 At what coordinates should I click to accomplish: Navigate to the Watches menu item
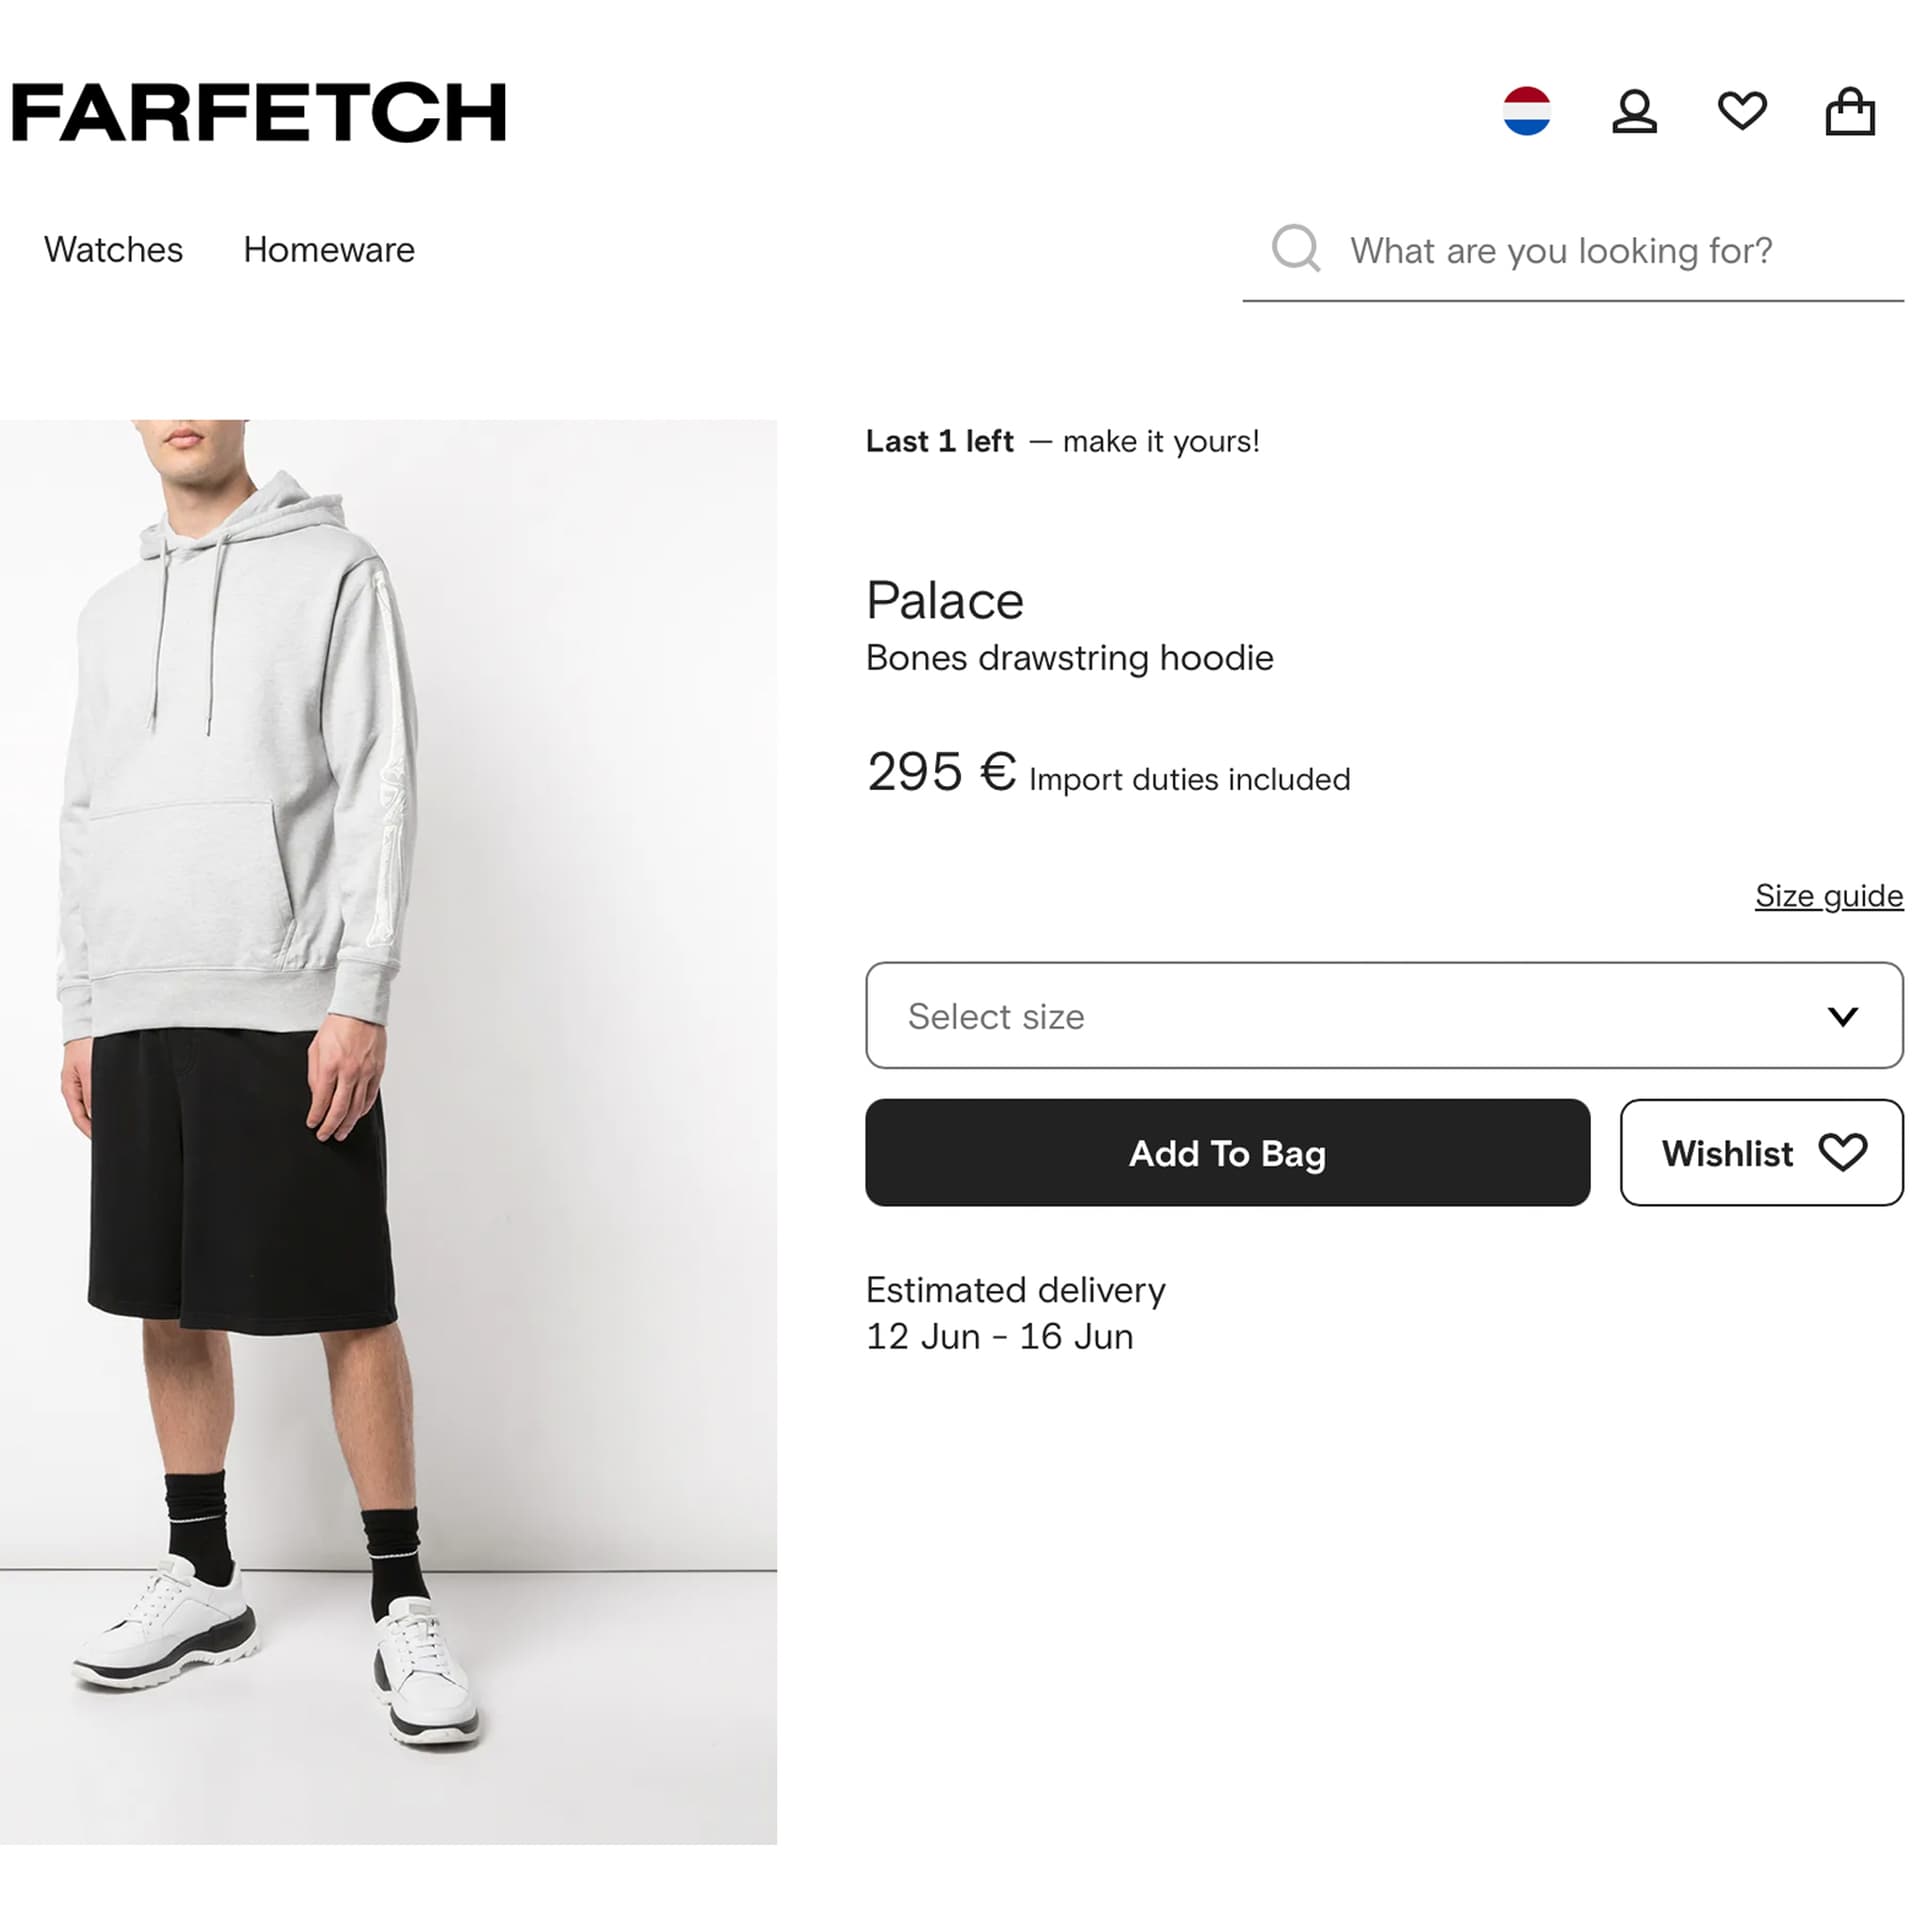(113, 250)
